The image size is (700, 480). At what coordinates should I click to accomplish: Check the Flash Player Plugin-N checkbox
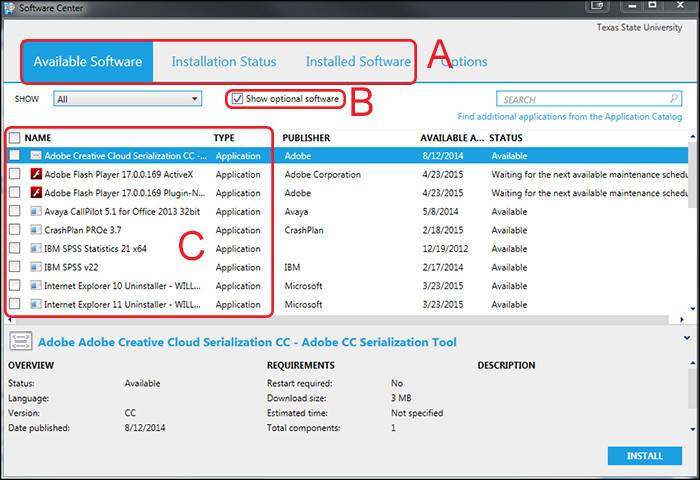coord(14,192)
